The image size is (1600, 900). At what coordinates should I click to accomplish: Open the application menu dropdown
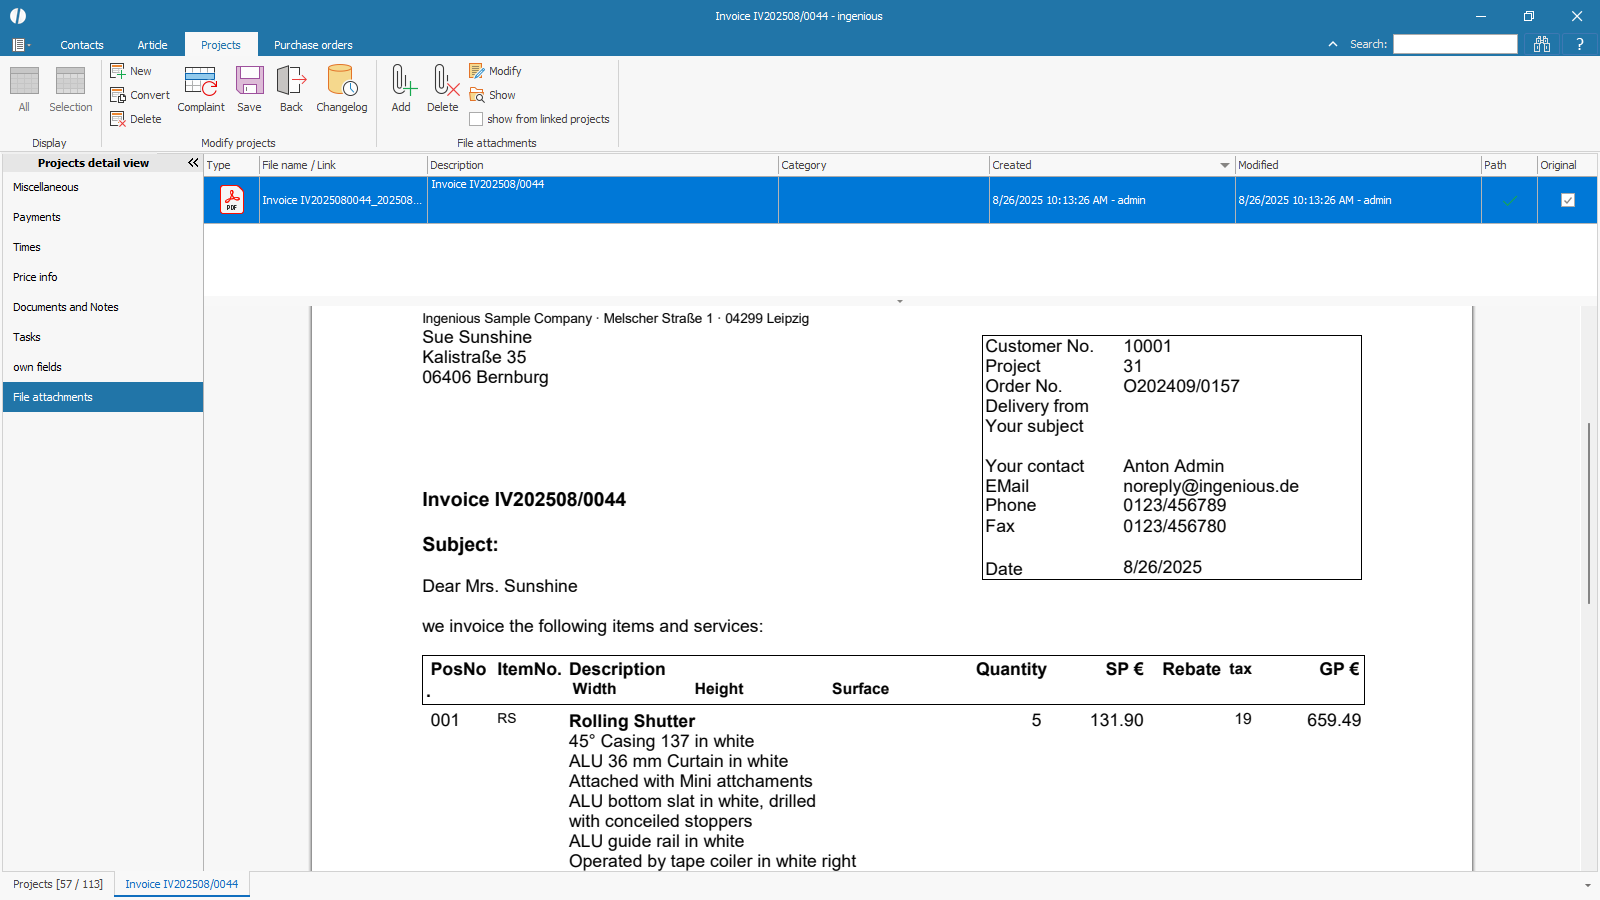(20, 45)
